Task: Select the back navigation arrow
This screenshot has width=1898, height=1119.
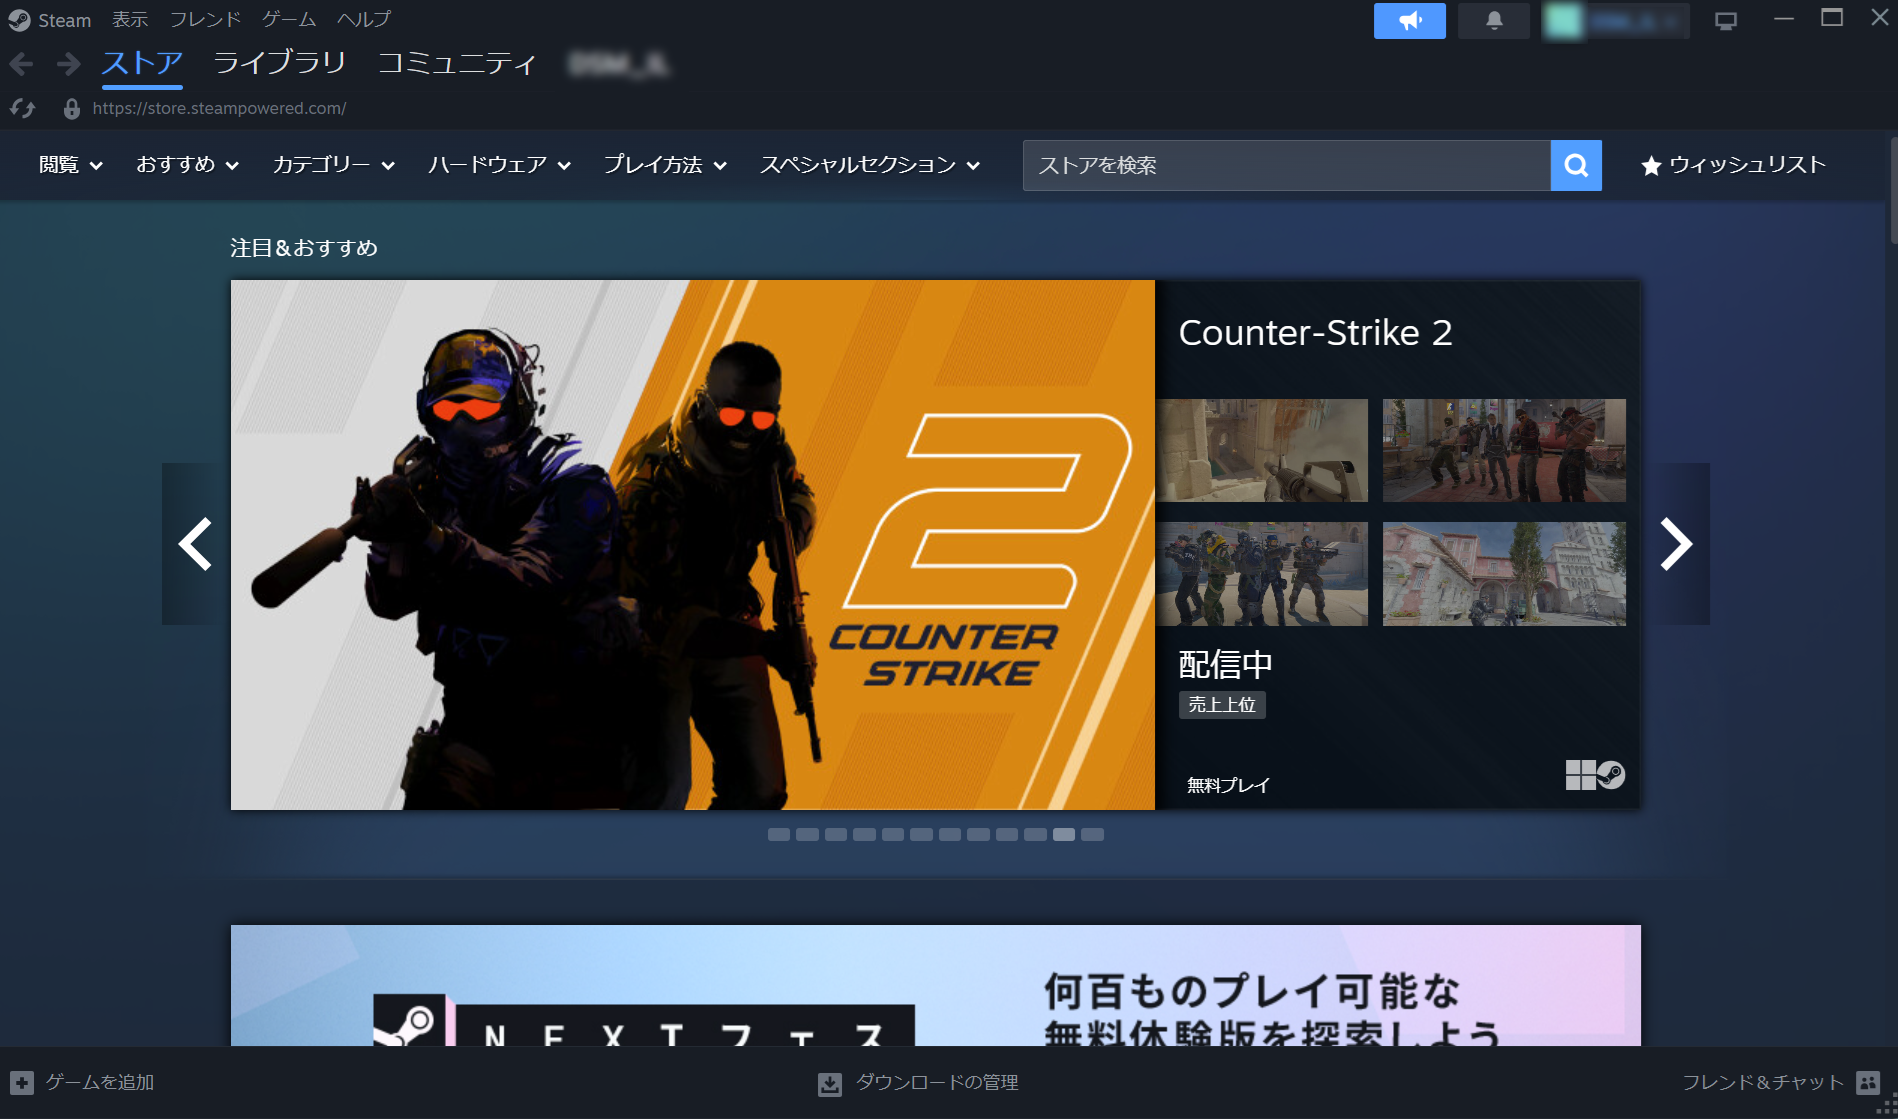Action: coord(20,63)
